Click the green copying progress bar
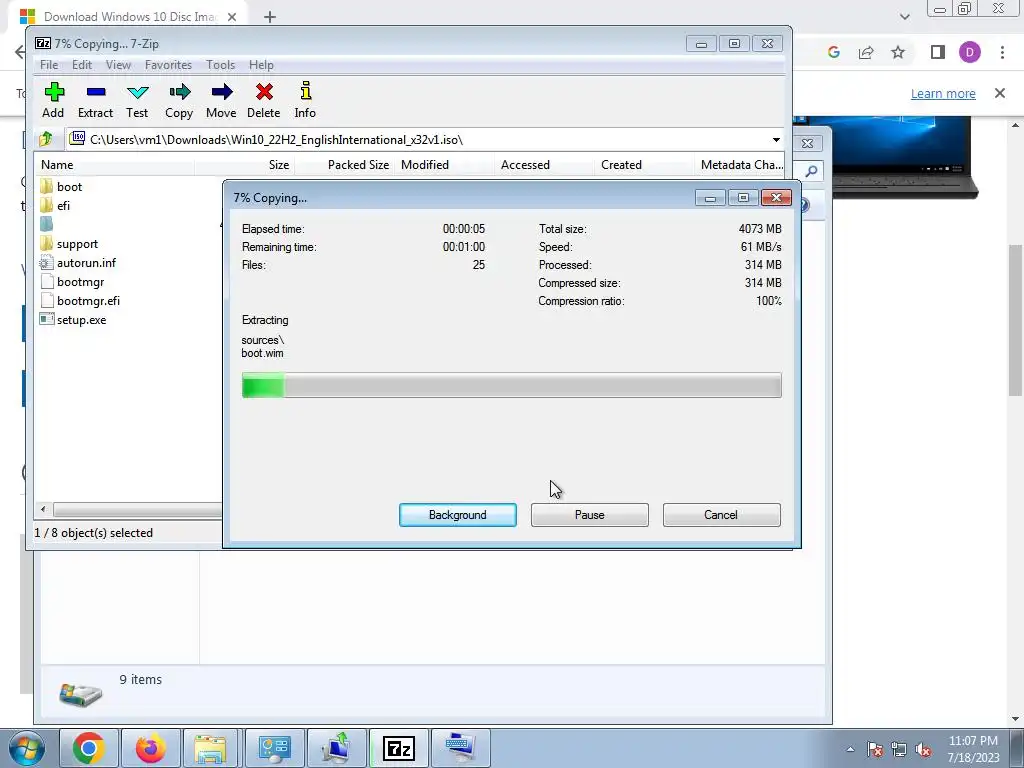 click(x=511, y=385)
